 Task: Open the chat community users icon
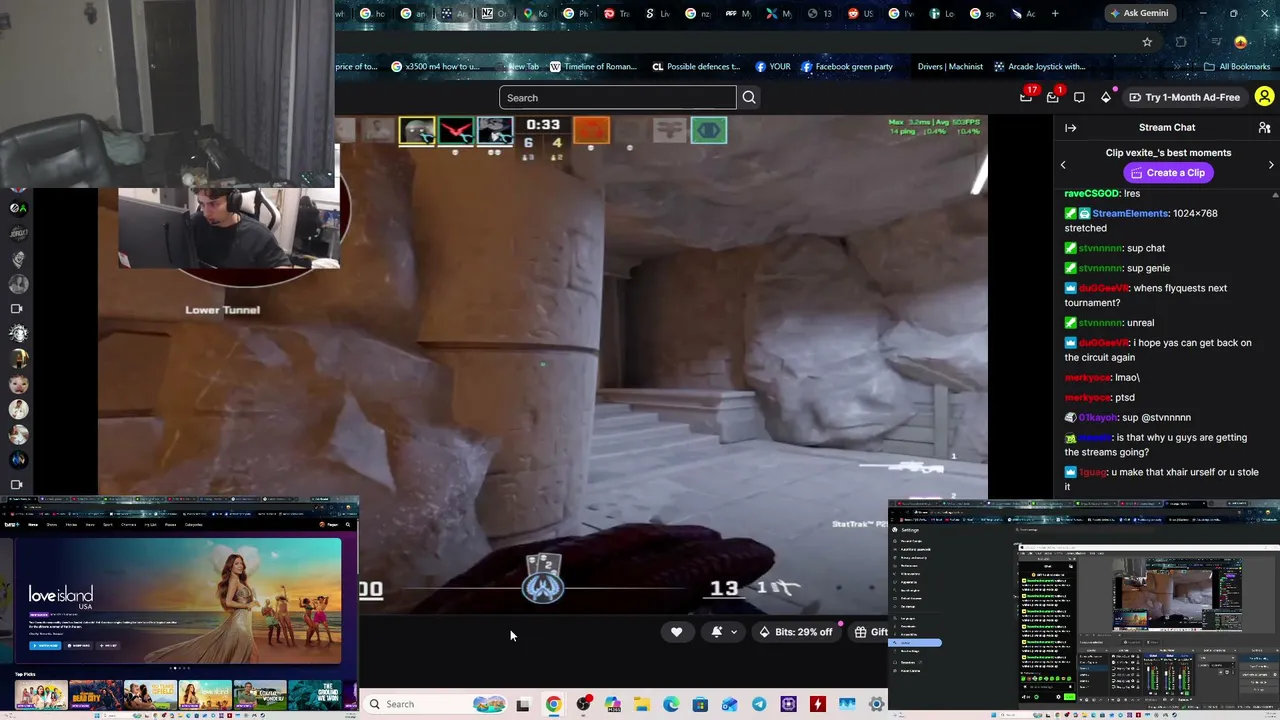point(1264,128)
